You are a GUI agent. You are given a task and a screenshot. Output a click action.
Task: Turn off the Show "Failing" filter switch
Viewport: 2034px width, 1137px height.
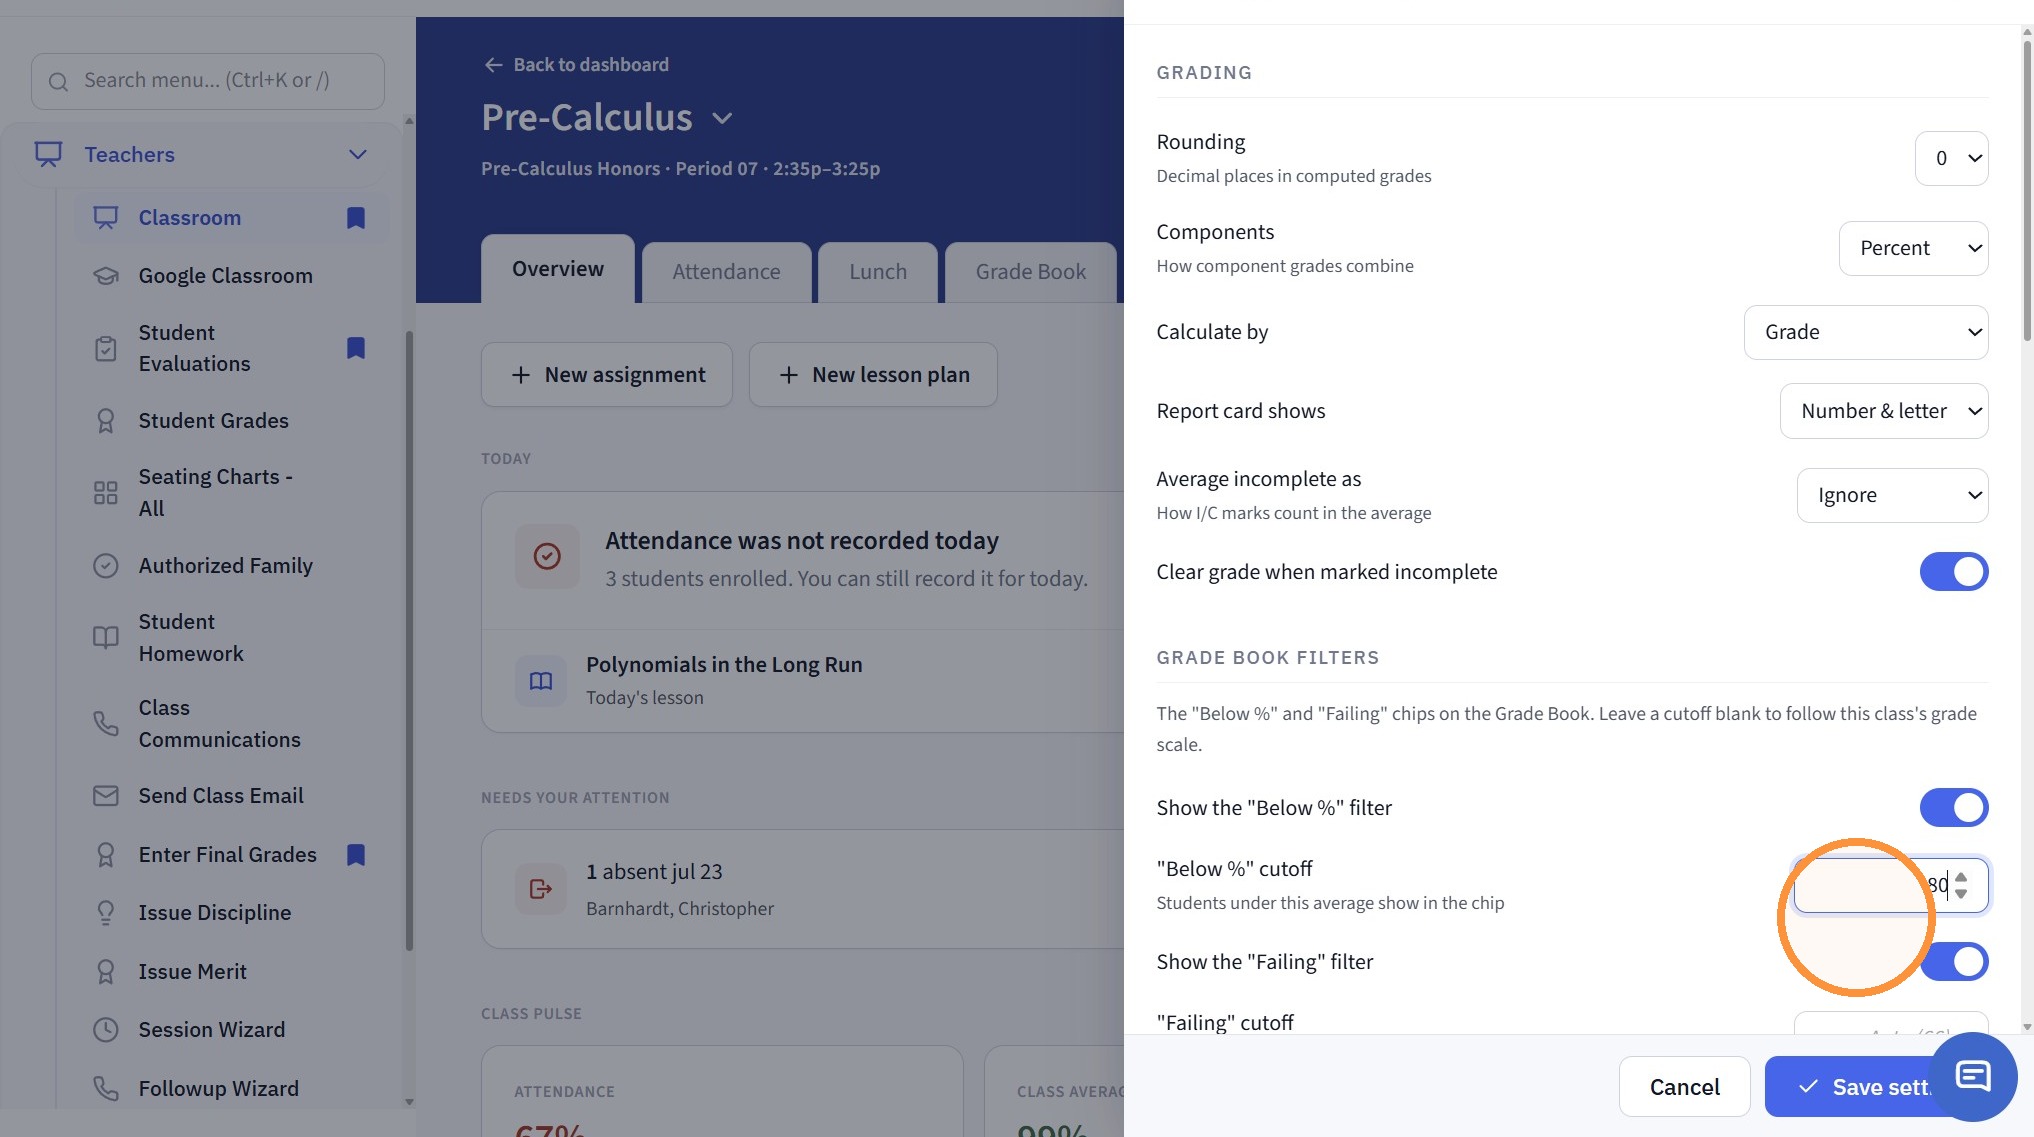pyautogui.click(x=1953, y=962)
